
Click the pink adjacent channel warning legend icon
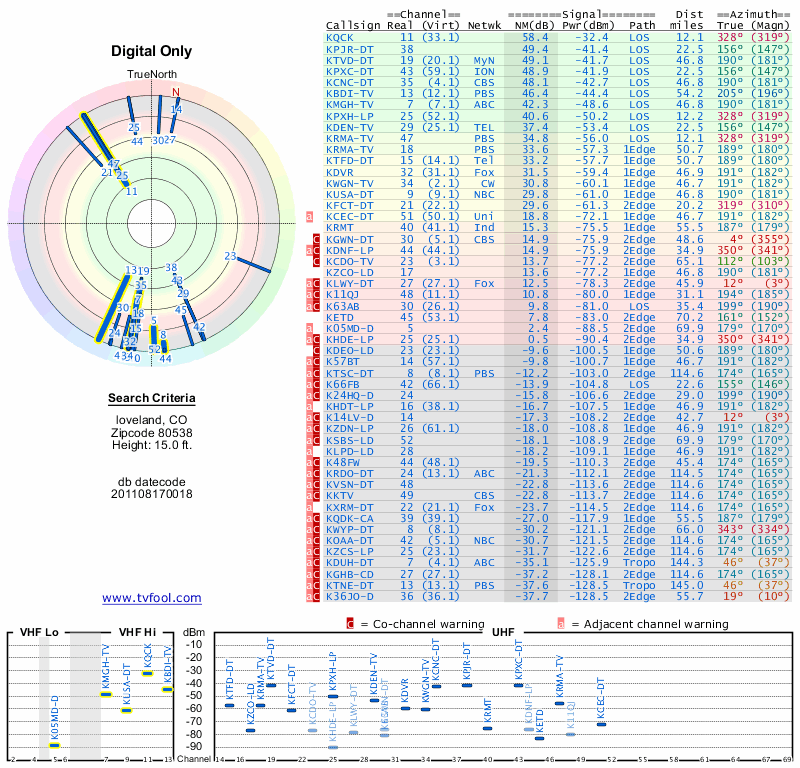561,624
